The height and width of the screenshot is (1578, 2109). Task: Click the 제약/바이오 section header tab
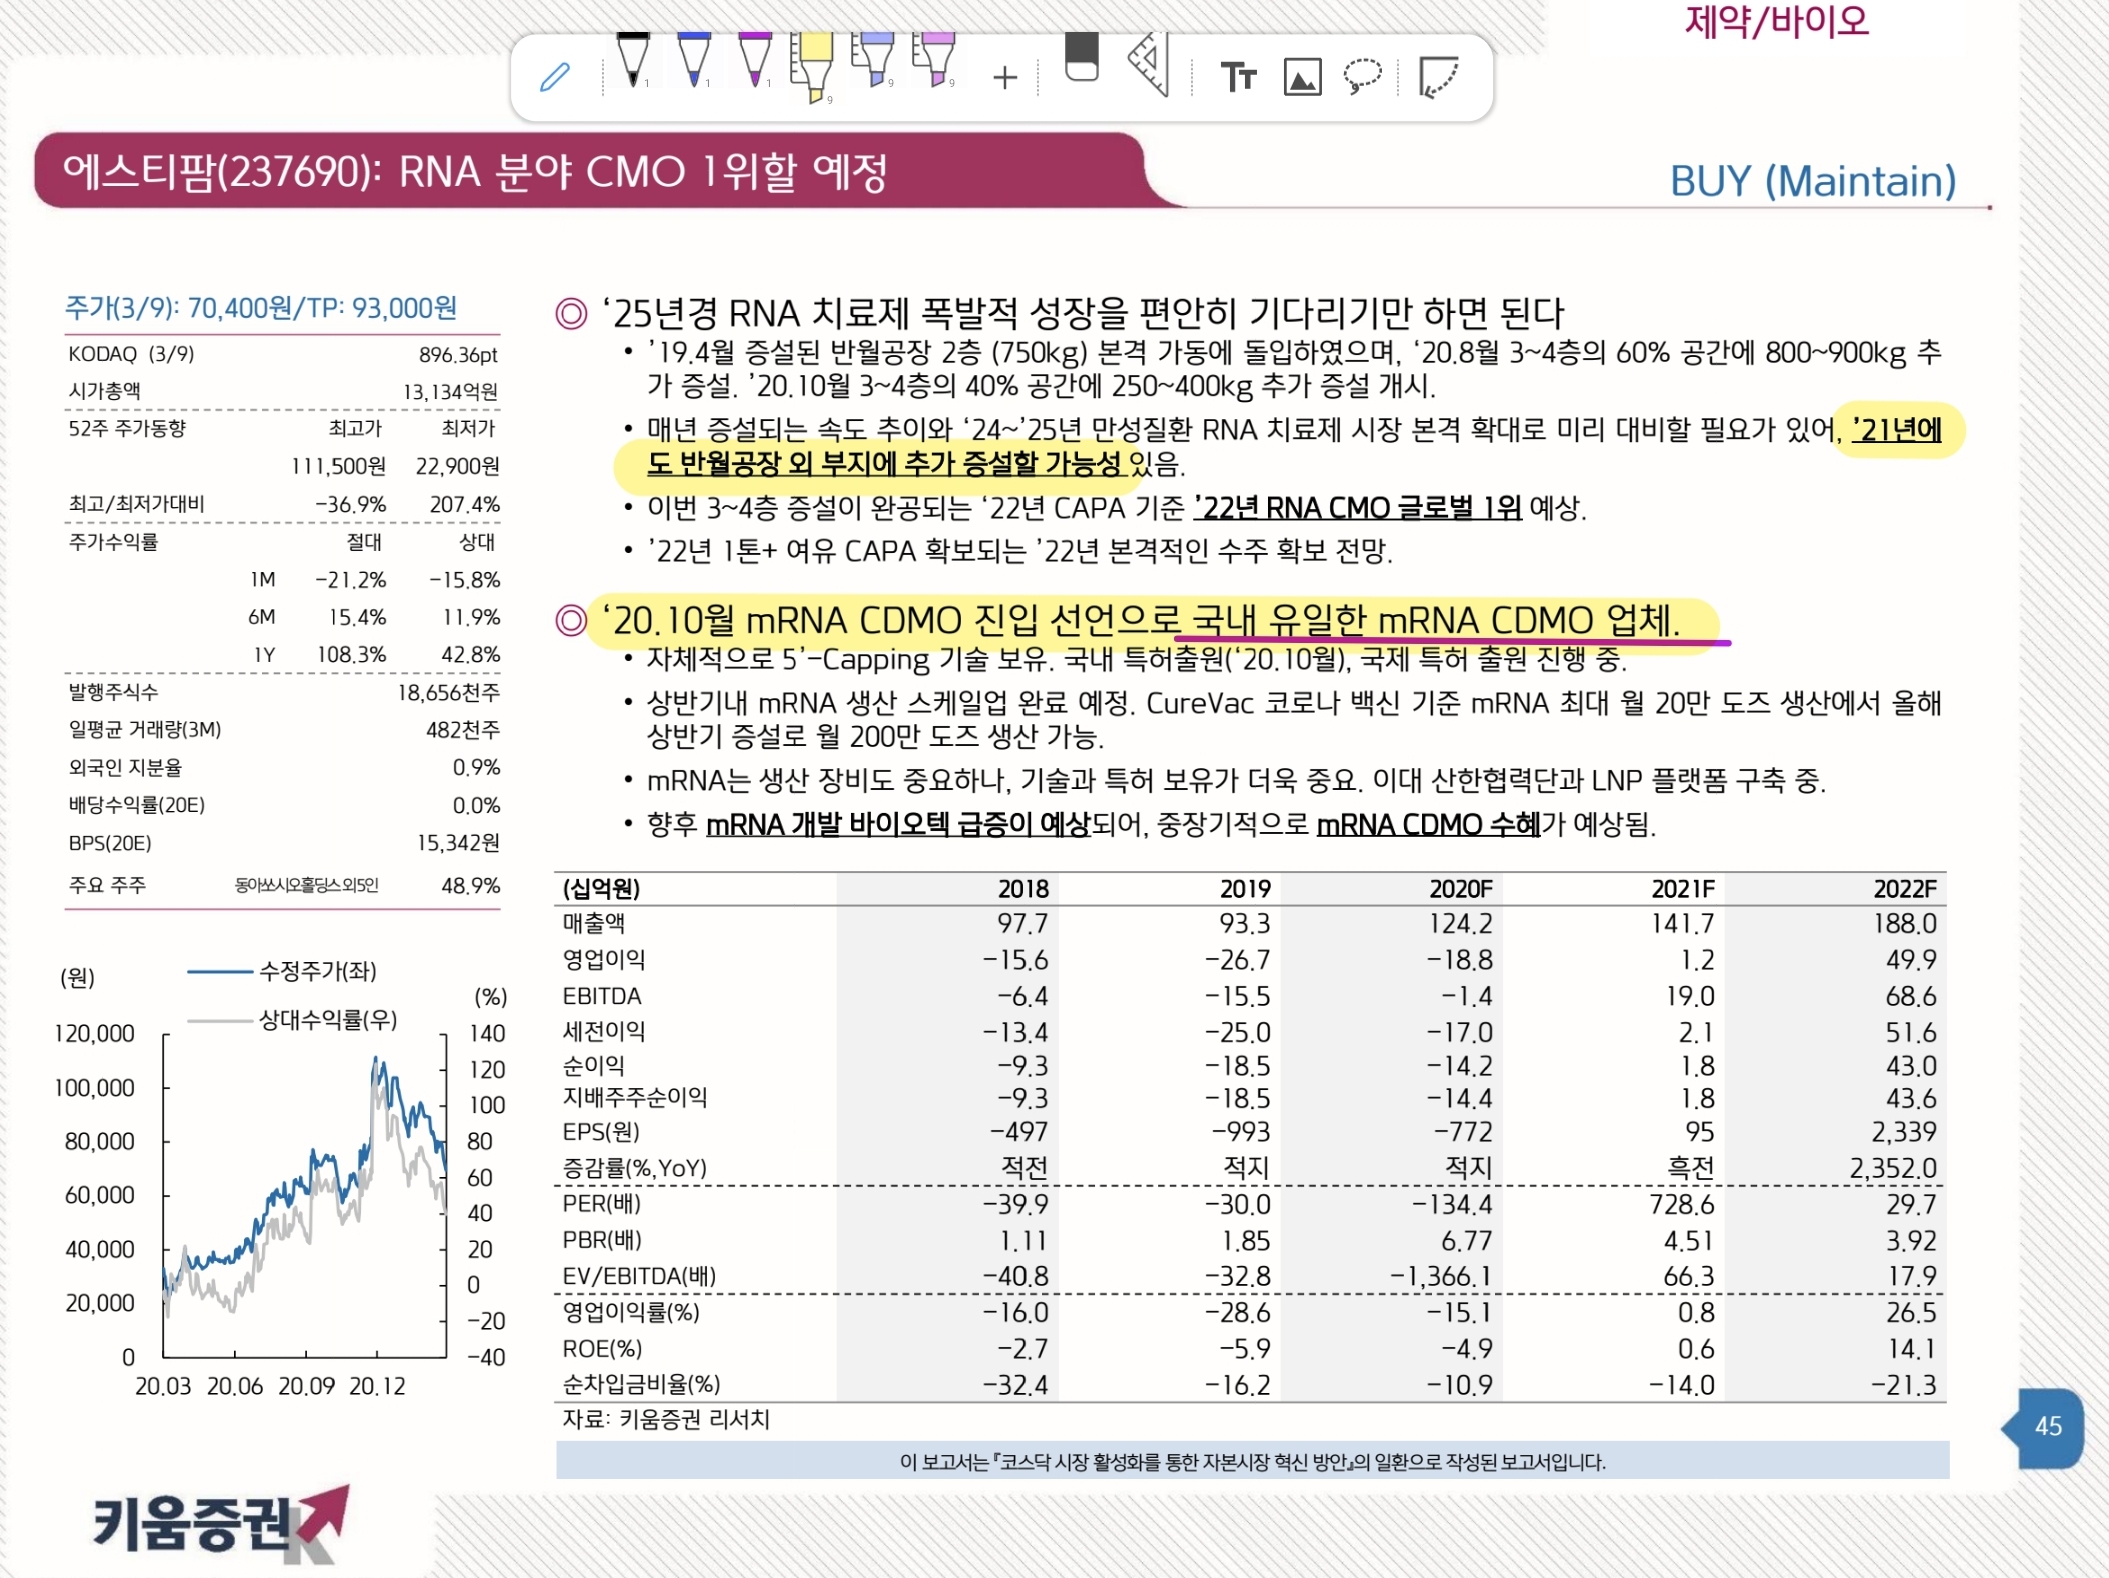click(x=1776, y=21)
